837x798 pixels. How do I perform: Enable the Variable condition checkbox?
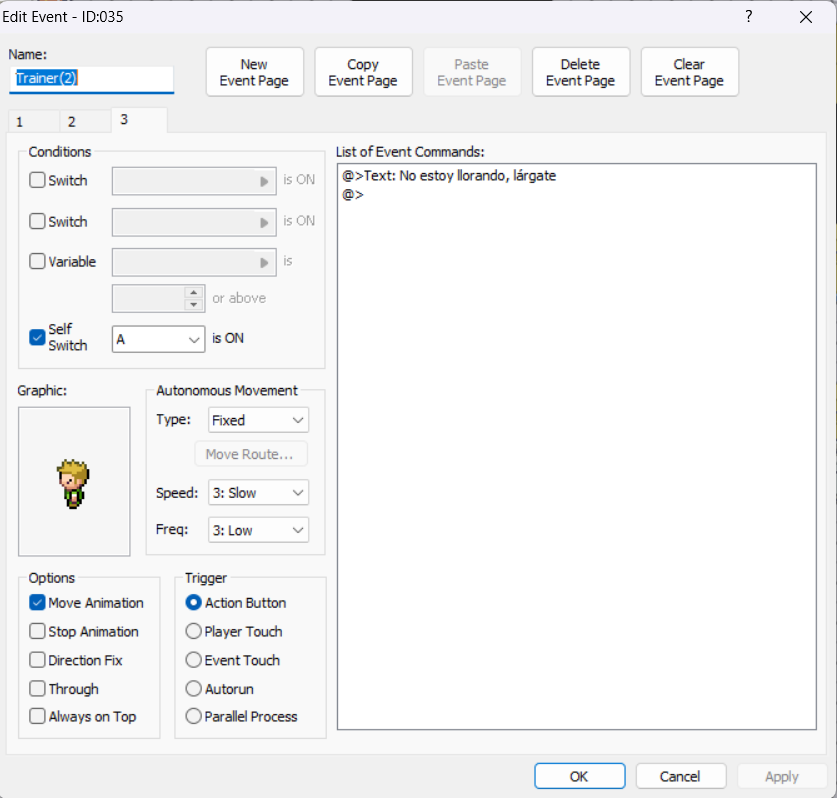(x=38, y=262)
